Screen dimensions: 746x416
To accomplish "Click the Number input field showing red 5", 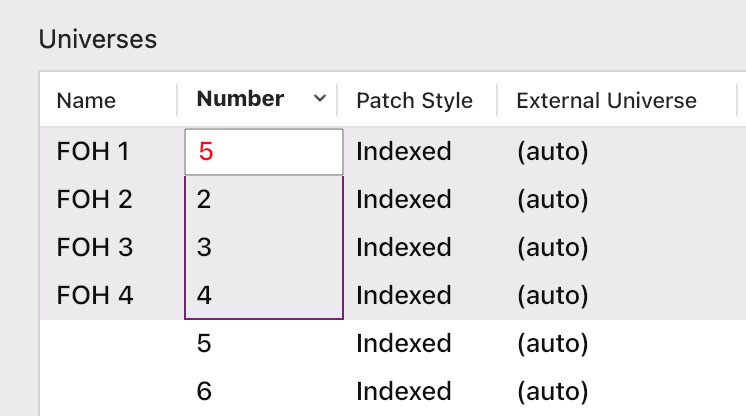I will (264, 152).
